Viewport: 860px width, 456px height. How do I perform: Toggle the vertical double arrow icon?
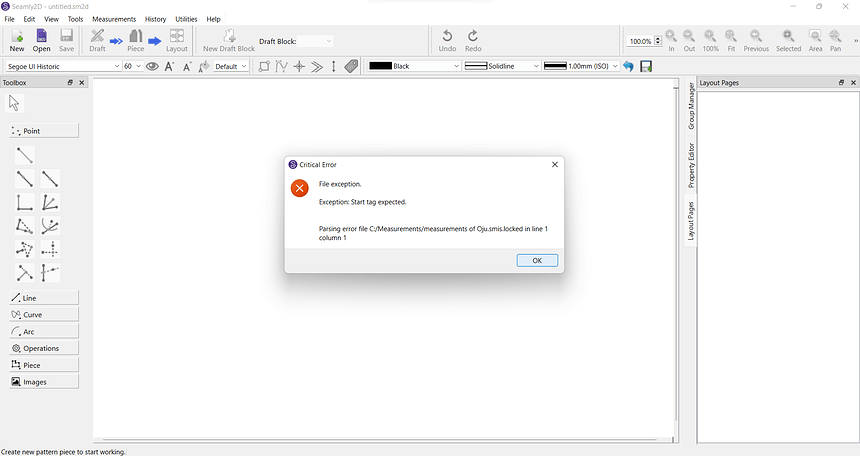click(333, 66)
